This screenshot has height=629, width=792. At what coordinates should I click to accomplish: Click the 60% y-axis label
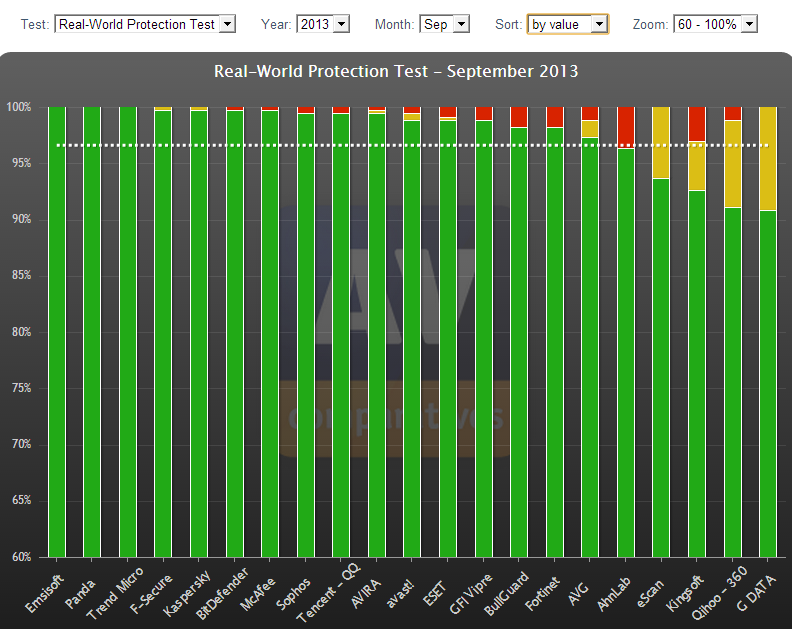tap(21, 557)
